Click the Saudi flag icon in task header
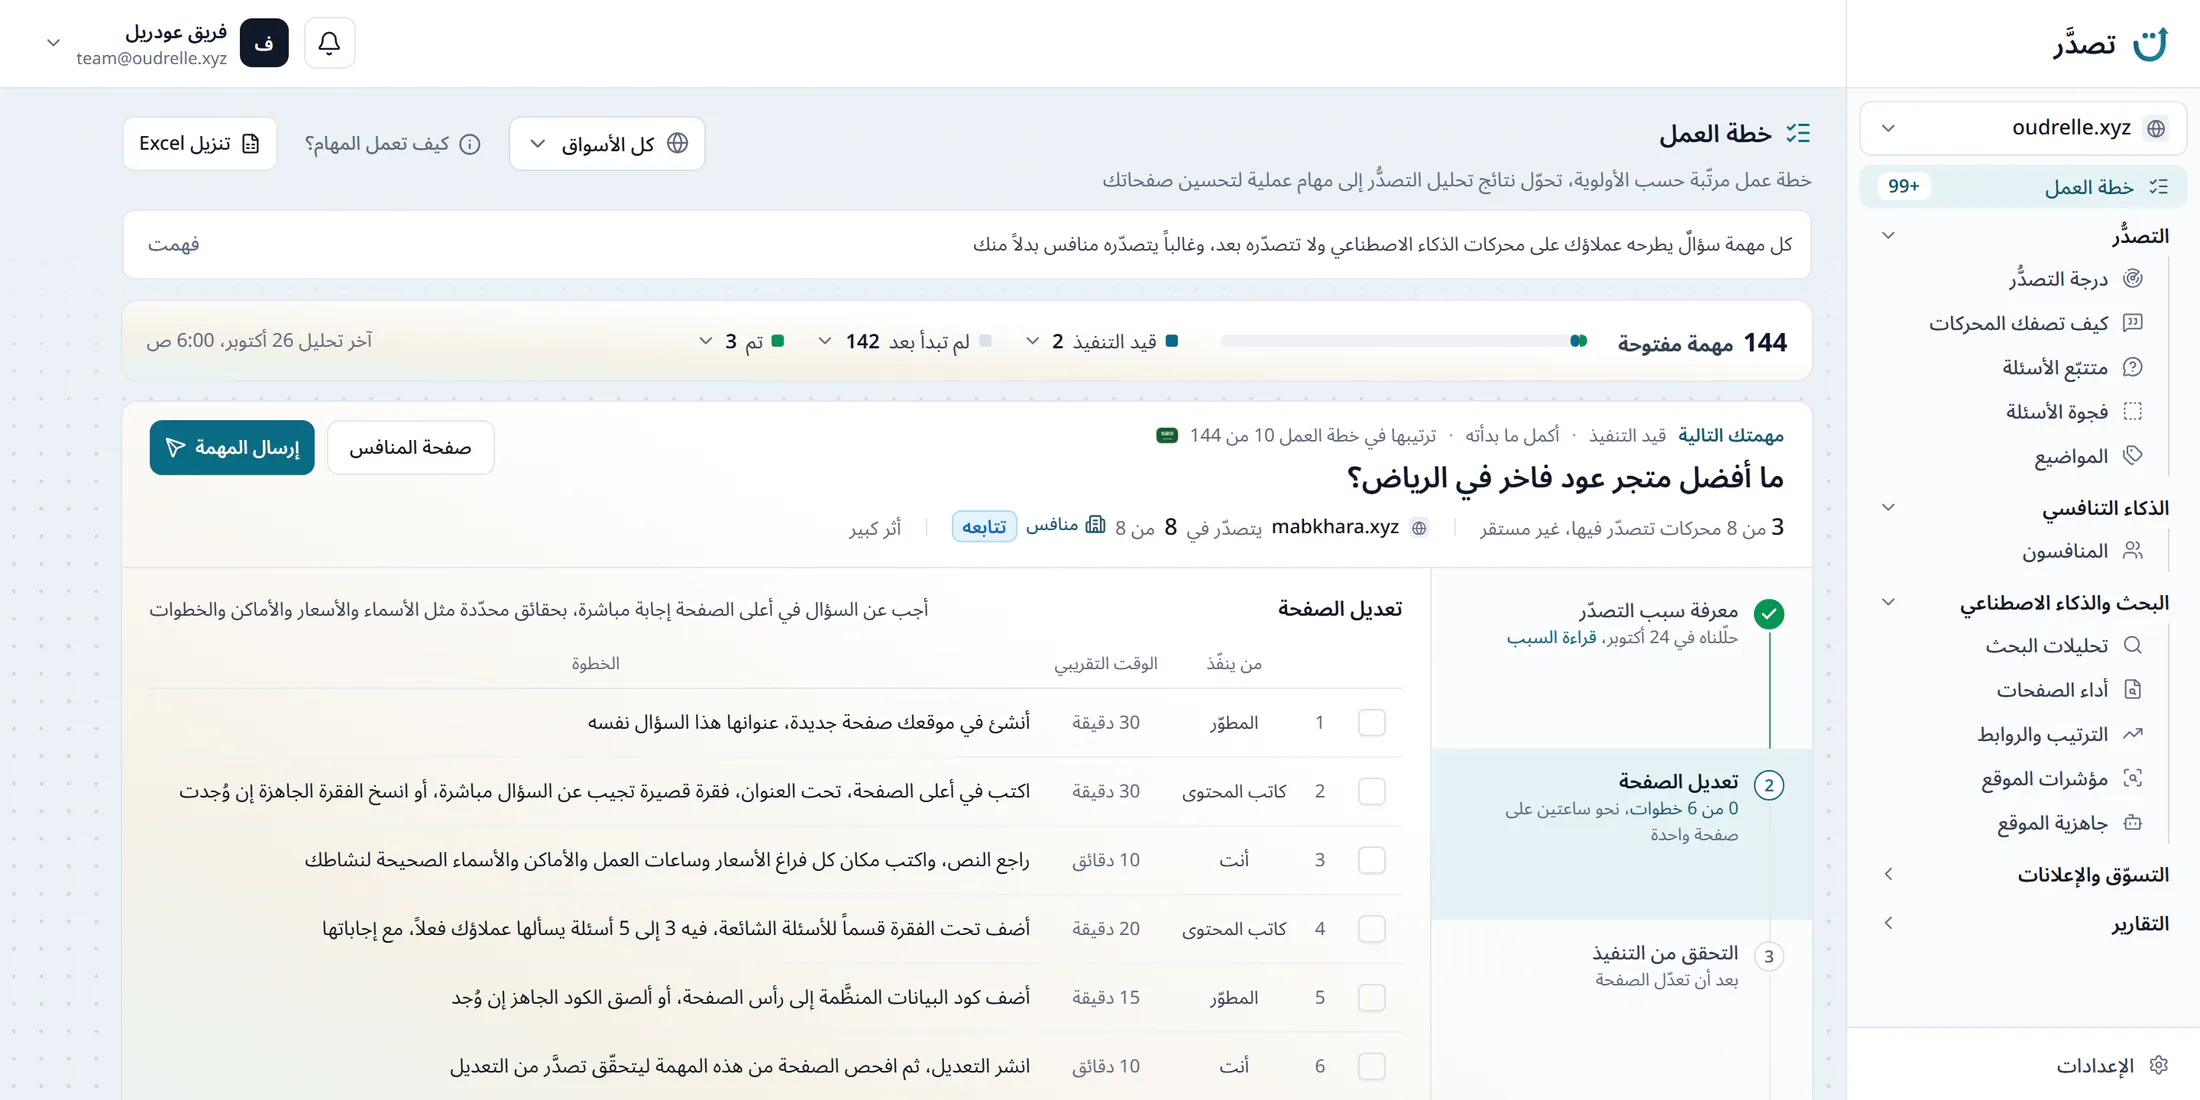Image resolution: width=2200 pixels, height=1100 pixels. [1167, 436]
